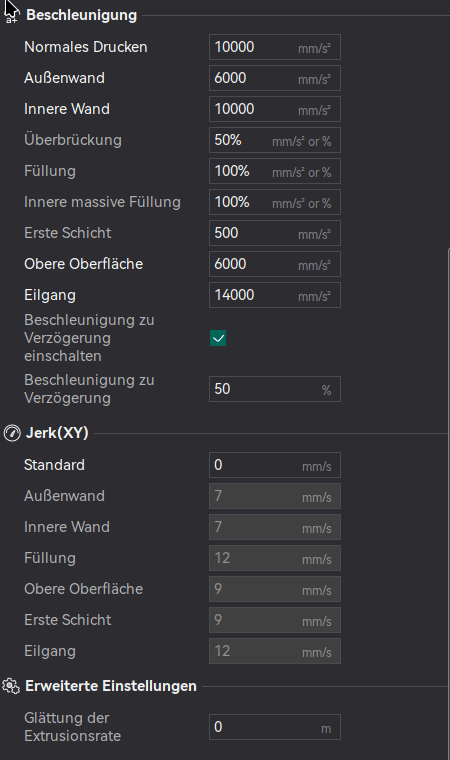Click the Beschleunigung section icon
The image size is (450, 760).
tap(11, 15)
